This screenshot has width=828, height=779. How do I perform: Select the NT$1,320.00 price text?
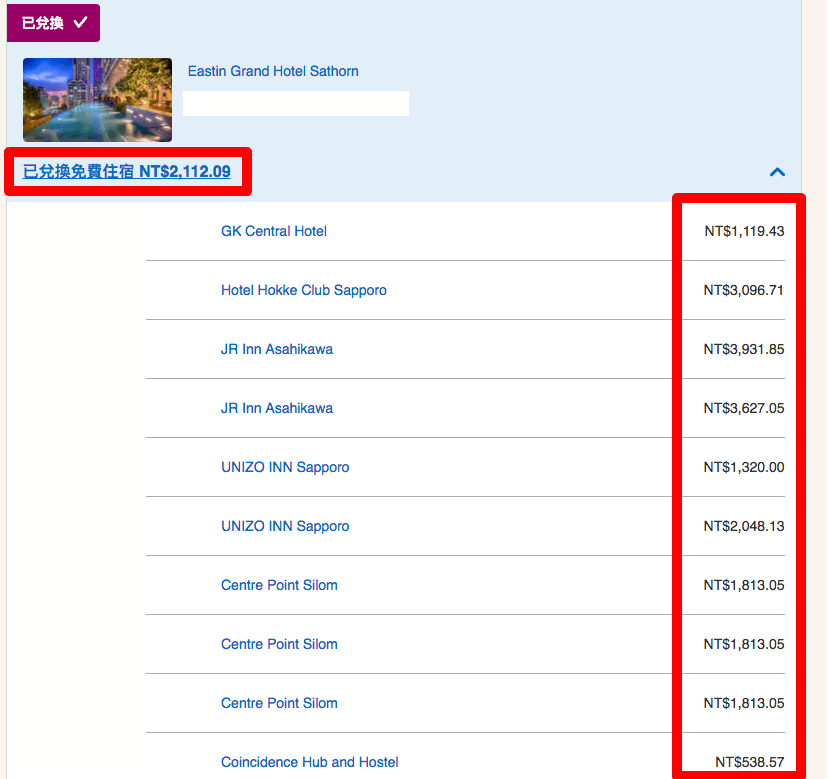(744, 467)
